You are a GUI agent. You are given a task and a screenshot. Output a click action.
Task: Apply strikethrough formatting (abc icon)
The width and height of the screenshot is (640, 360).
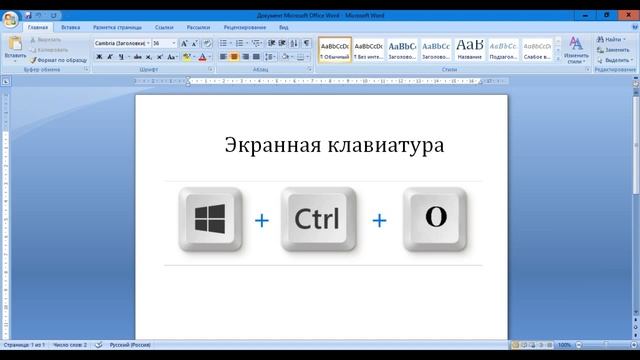tap(138, 57)
